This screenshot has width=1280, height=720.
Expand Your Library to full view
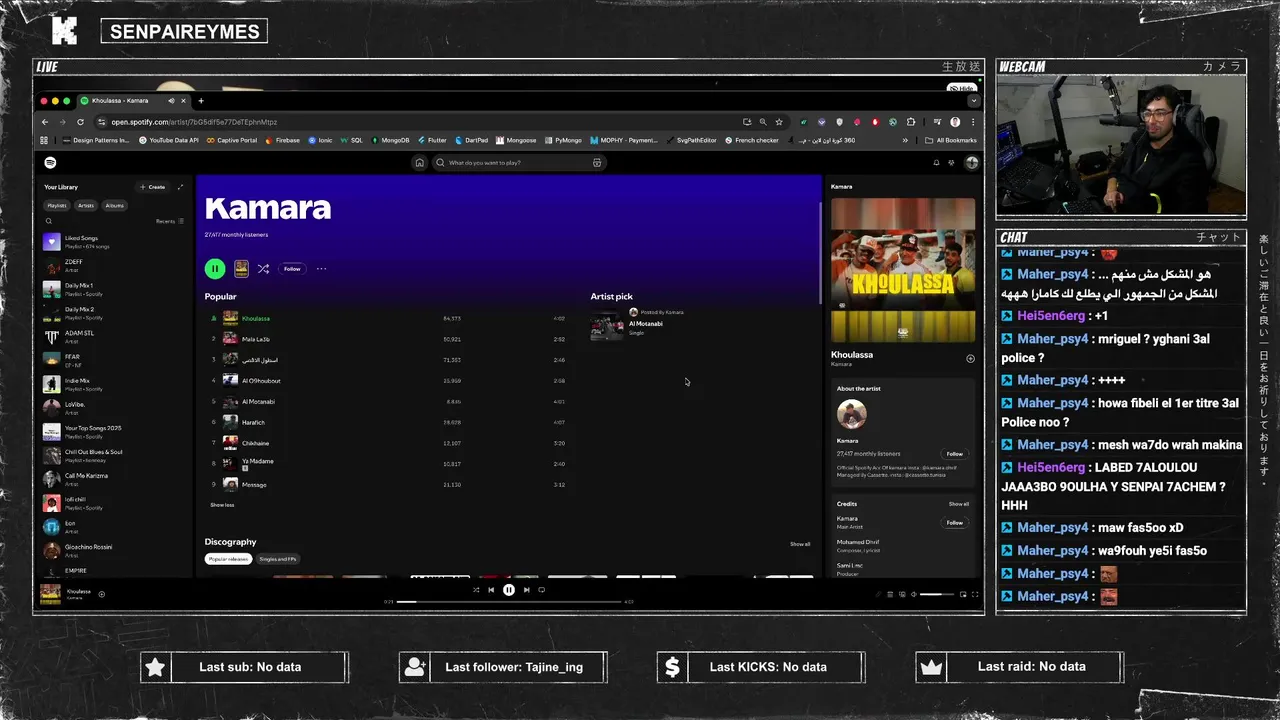(x=180, y=187)
